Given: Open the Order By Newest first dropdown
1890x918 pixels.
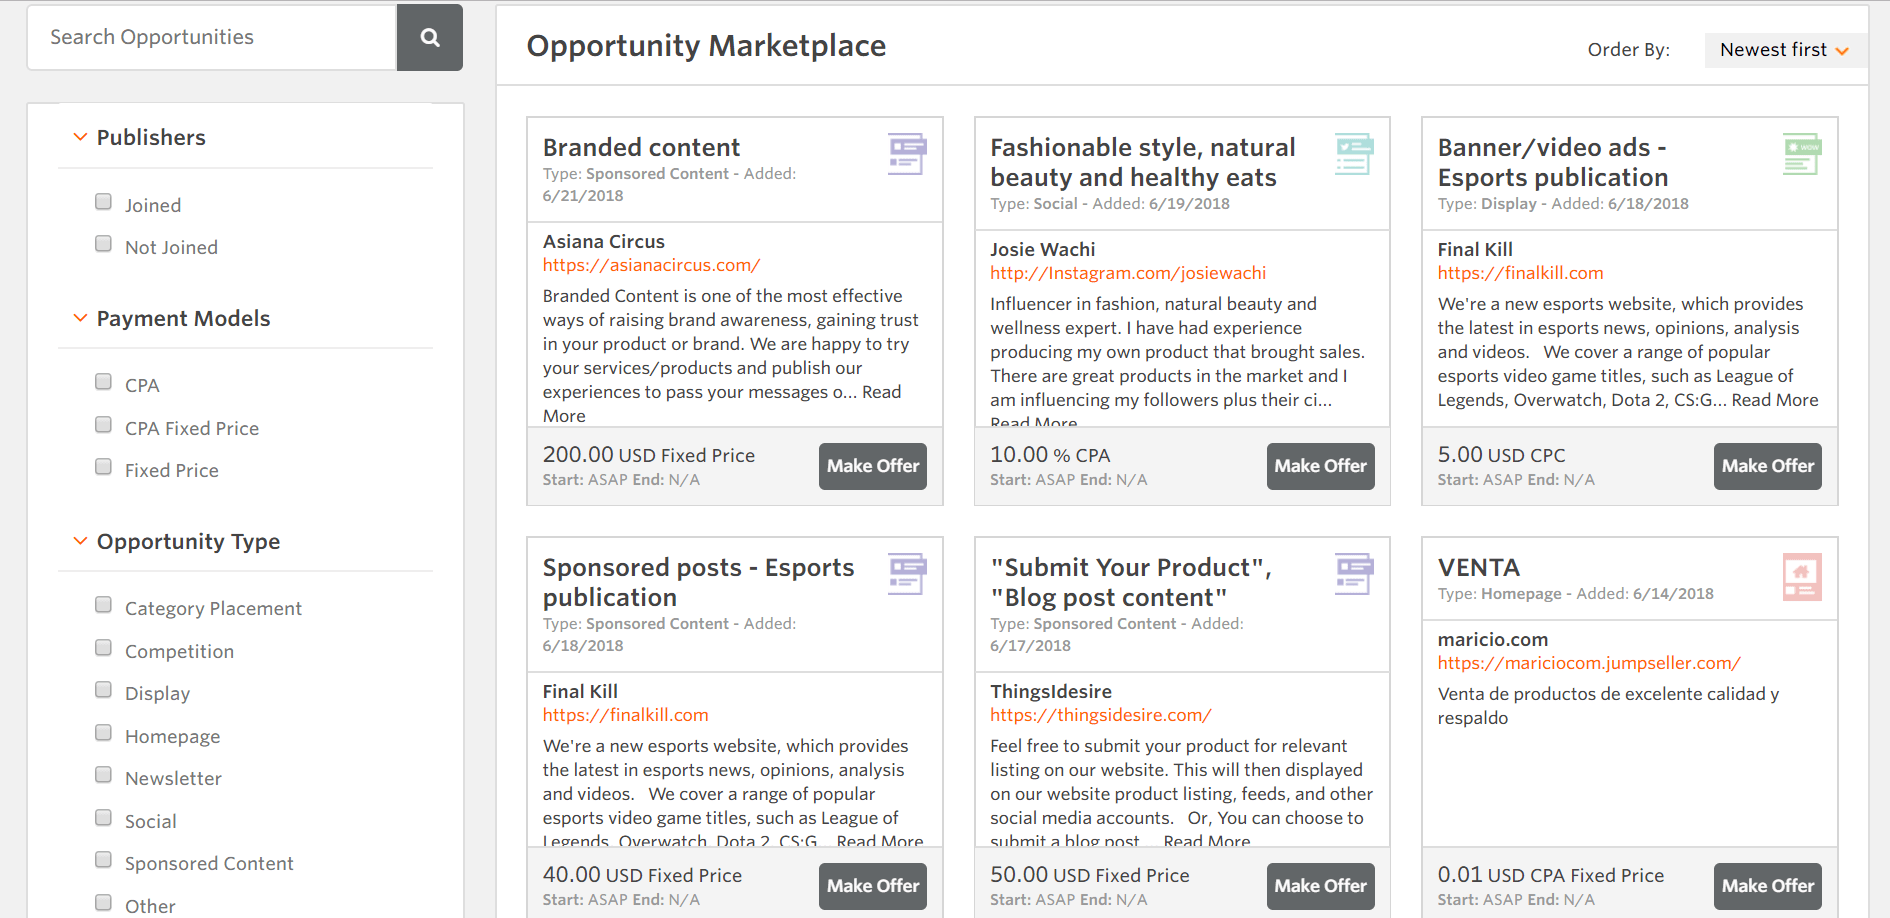Looking at the screenshot, I should tap(1784, 50).
